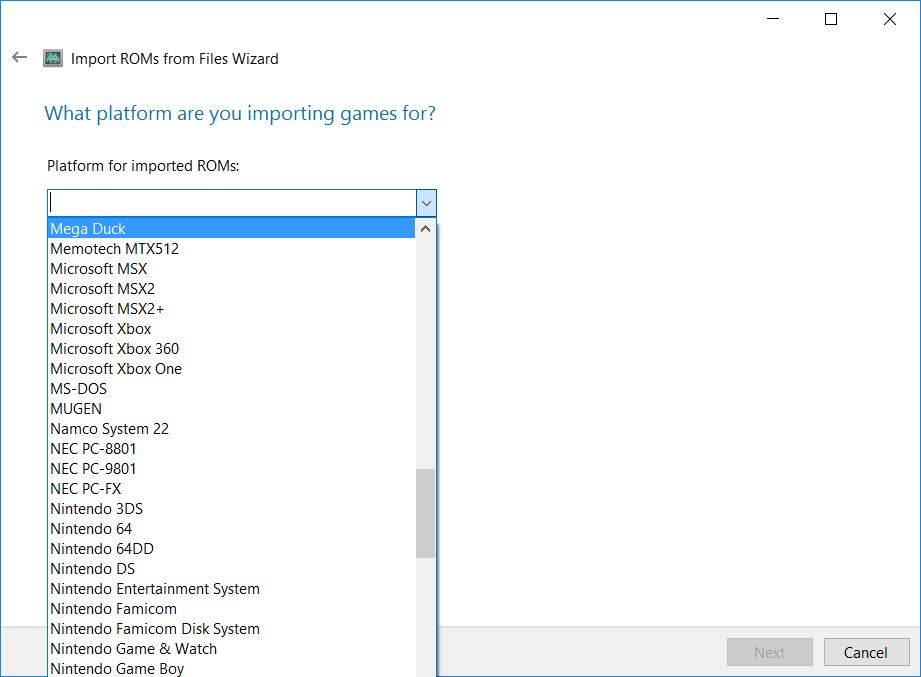Viewport: 921px width, 677px height.
Task: Choose Nintendo 3DS platform
Action: coord(231,508)
